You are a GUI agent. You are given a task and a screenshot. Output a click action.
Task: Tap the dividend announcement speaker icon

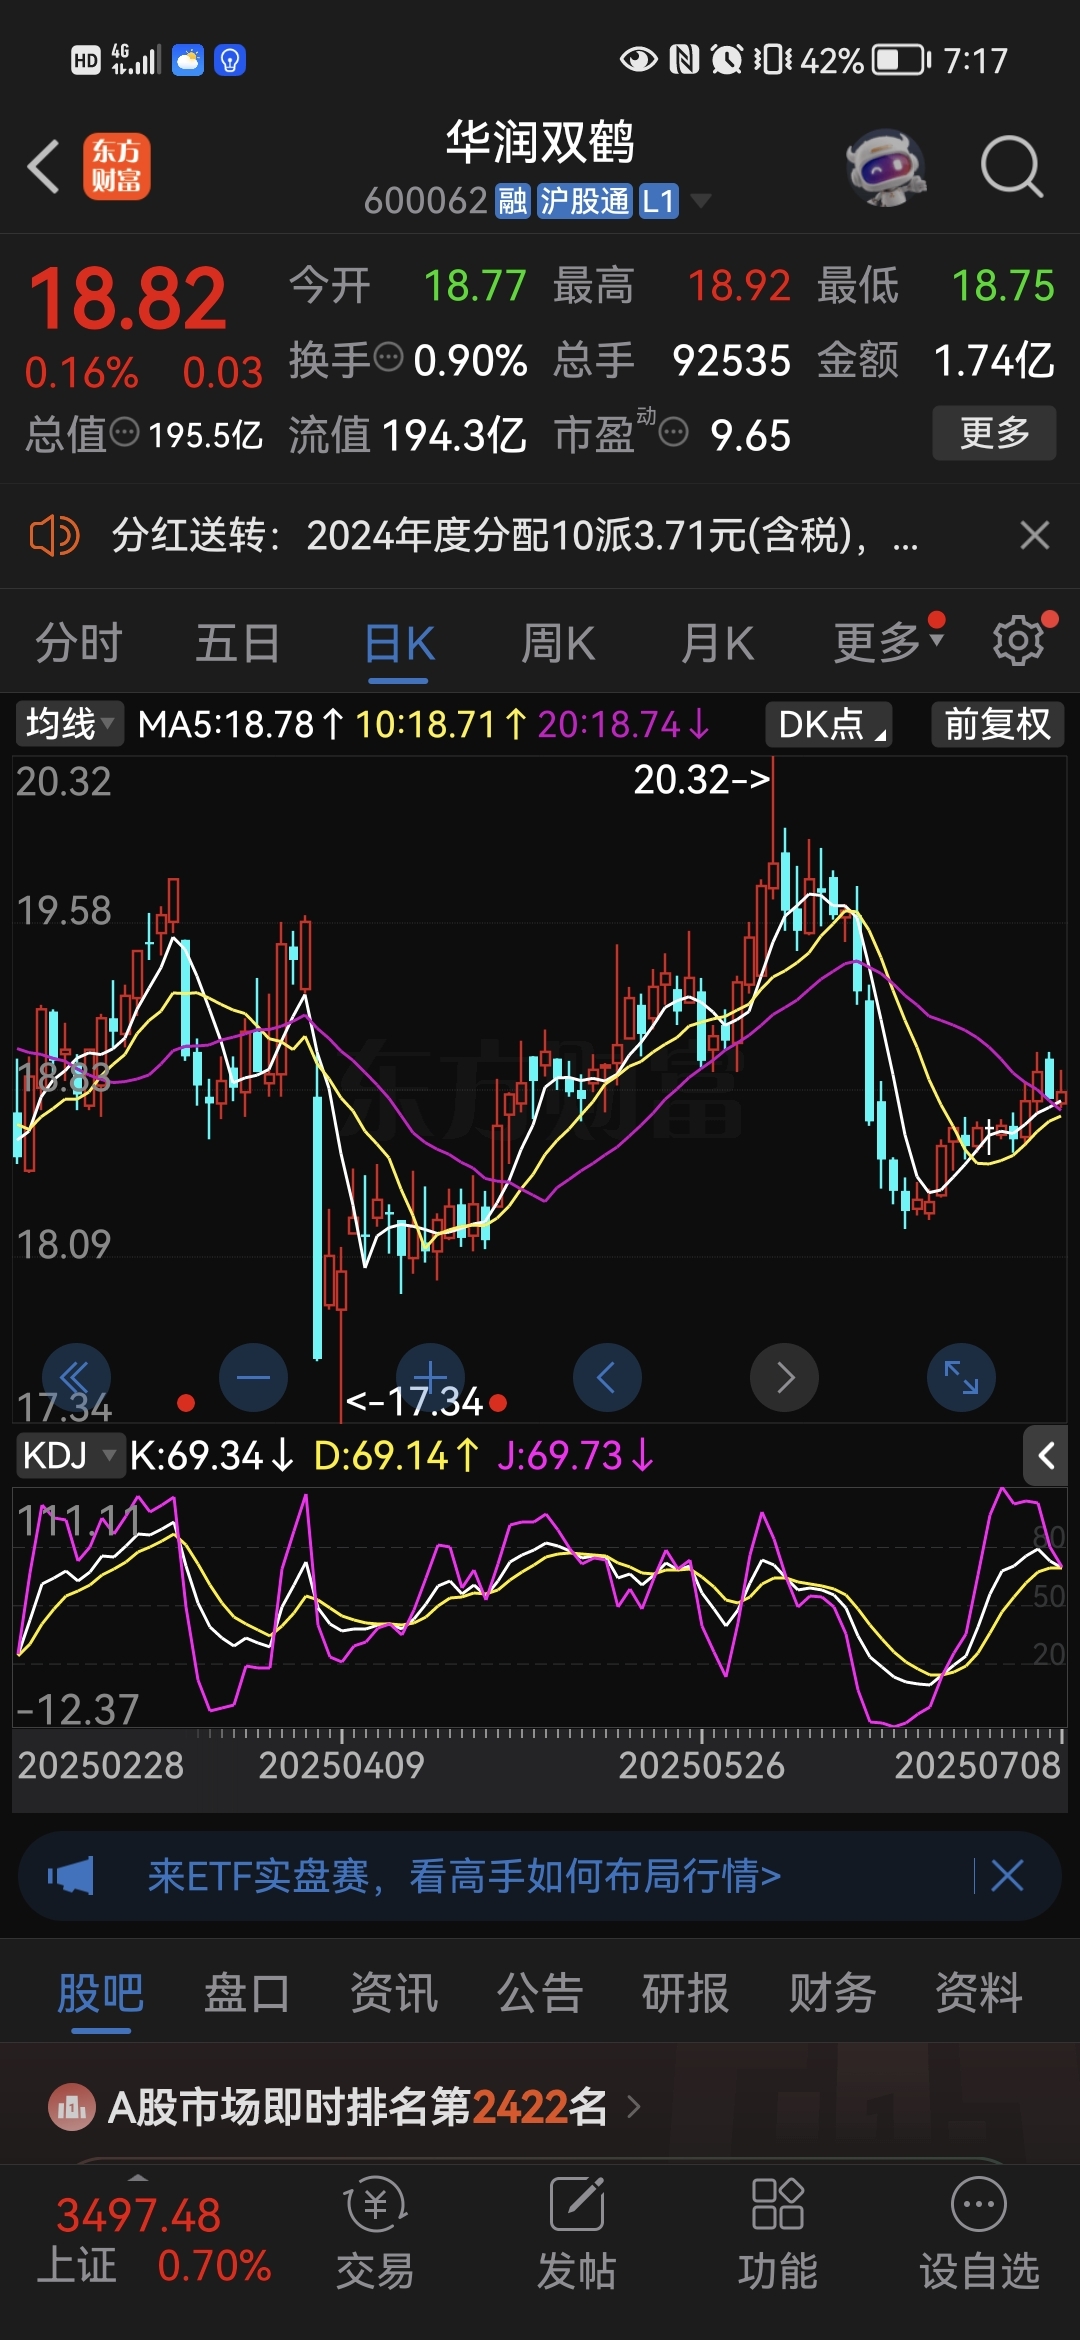(54, 536)
